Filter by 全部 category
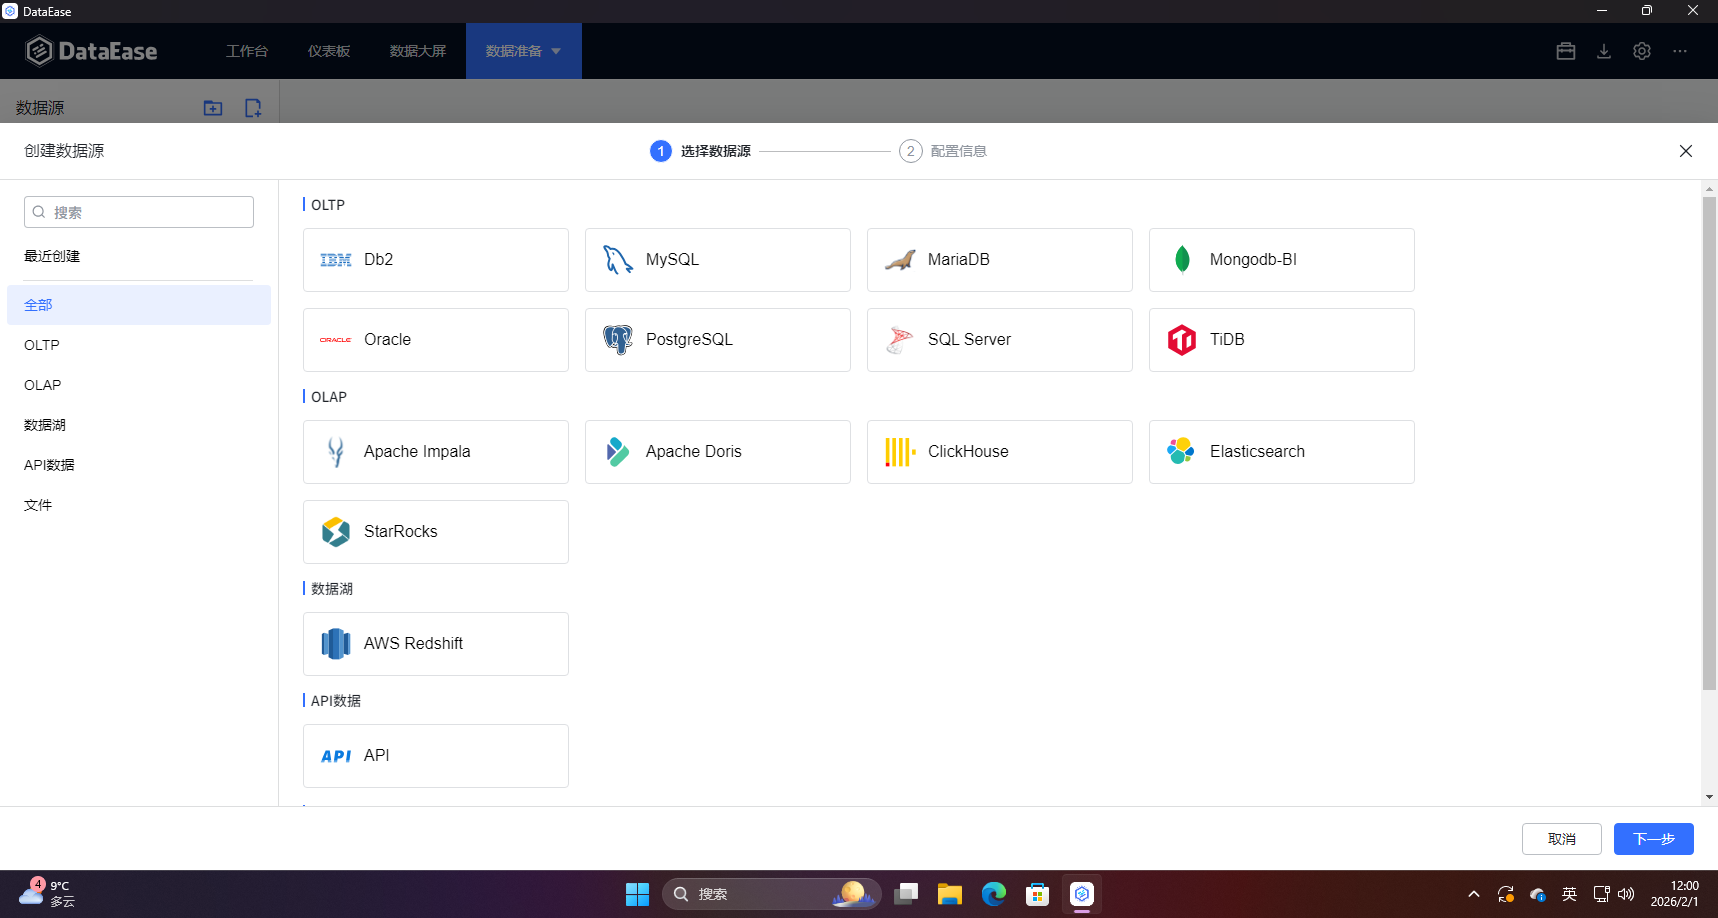Viewport: 1718px width, 918px height. tap(139, 305)
